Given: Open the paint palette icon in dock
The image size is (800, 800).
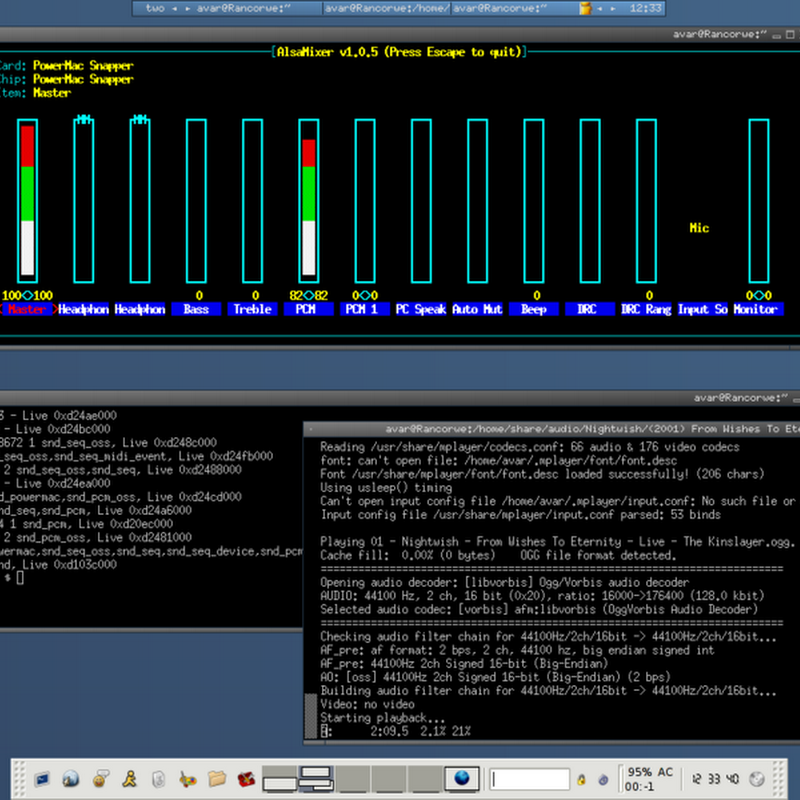Looking at the screenshot, I should tap(187, 778).
